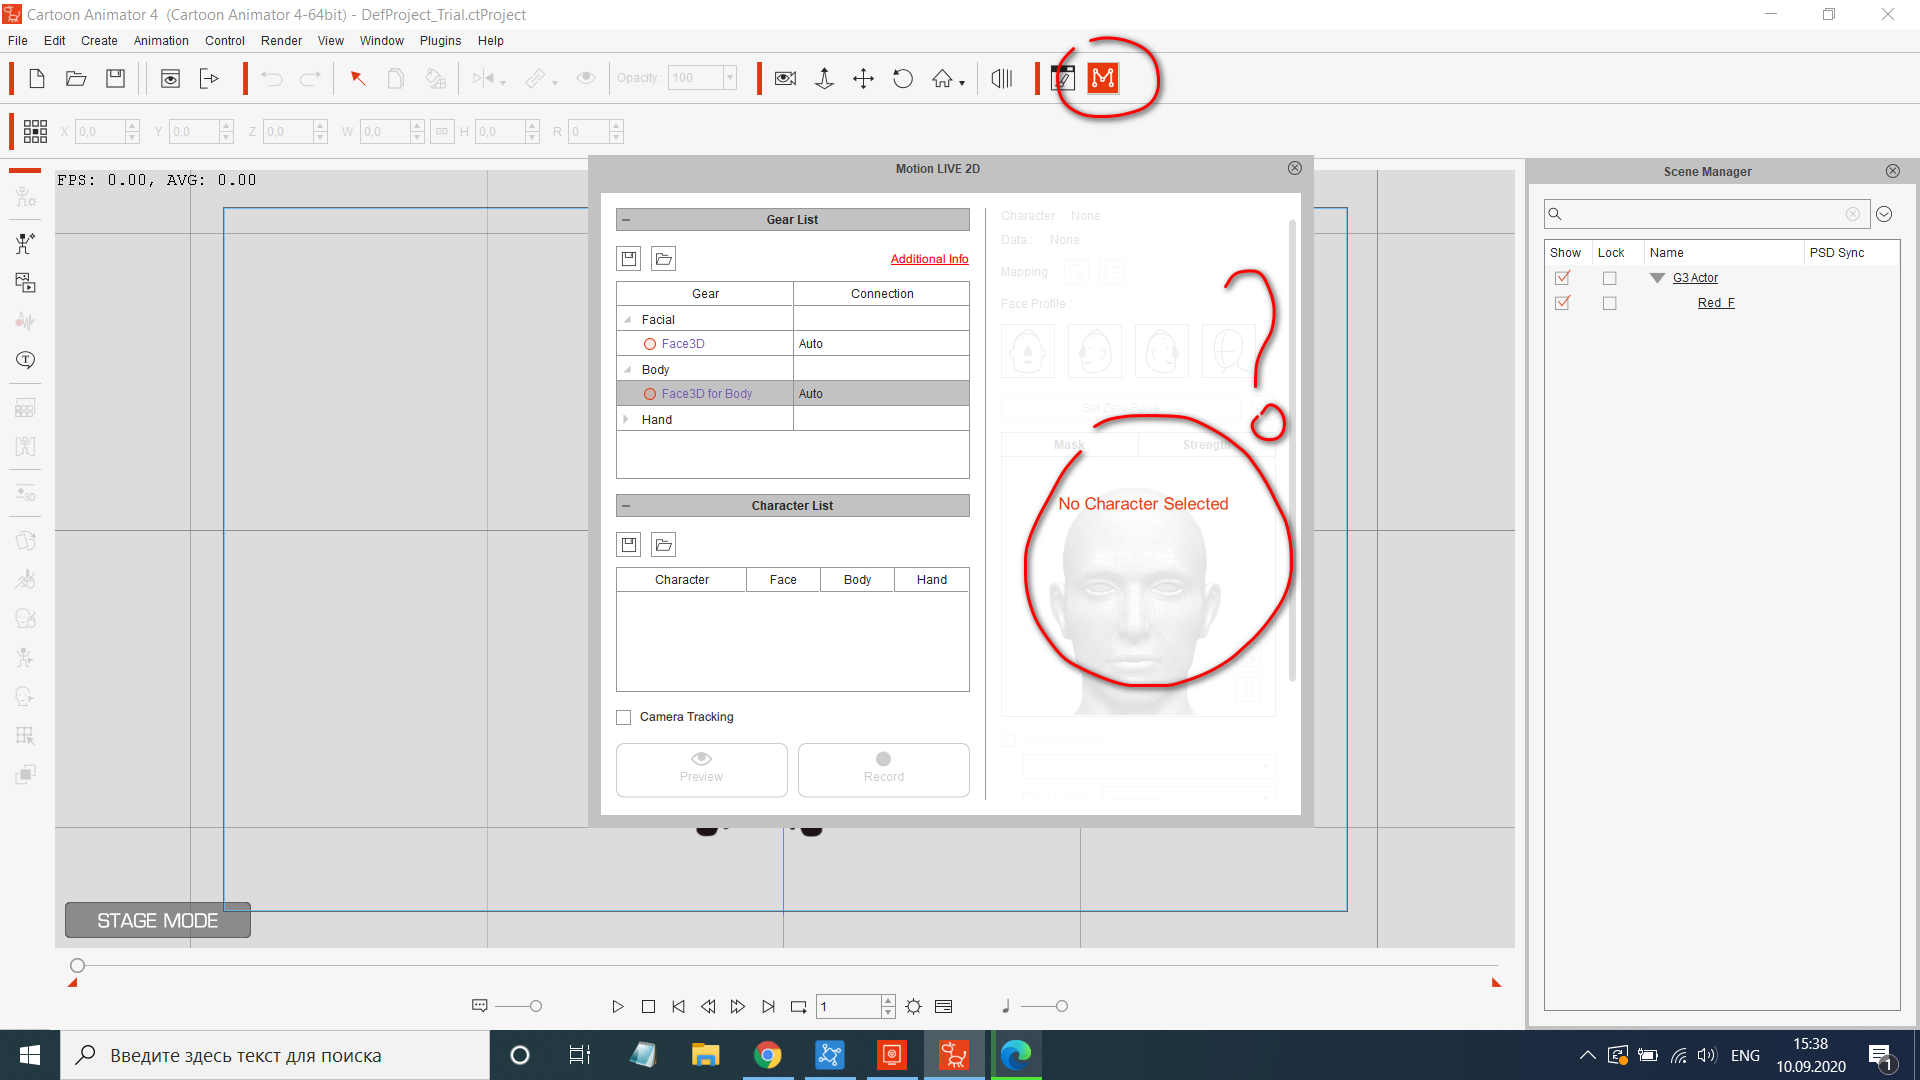Viewport: 1920px width, 1080px height.
Task: Load a Character List file
Action: point(664,545)
